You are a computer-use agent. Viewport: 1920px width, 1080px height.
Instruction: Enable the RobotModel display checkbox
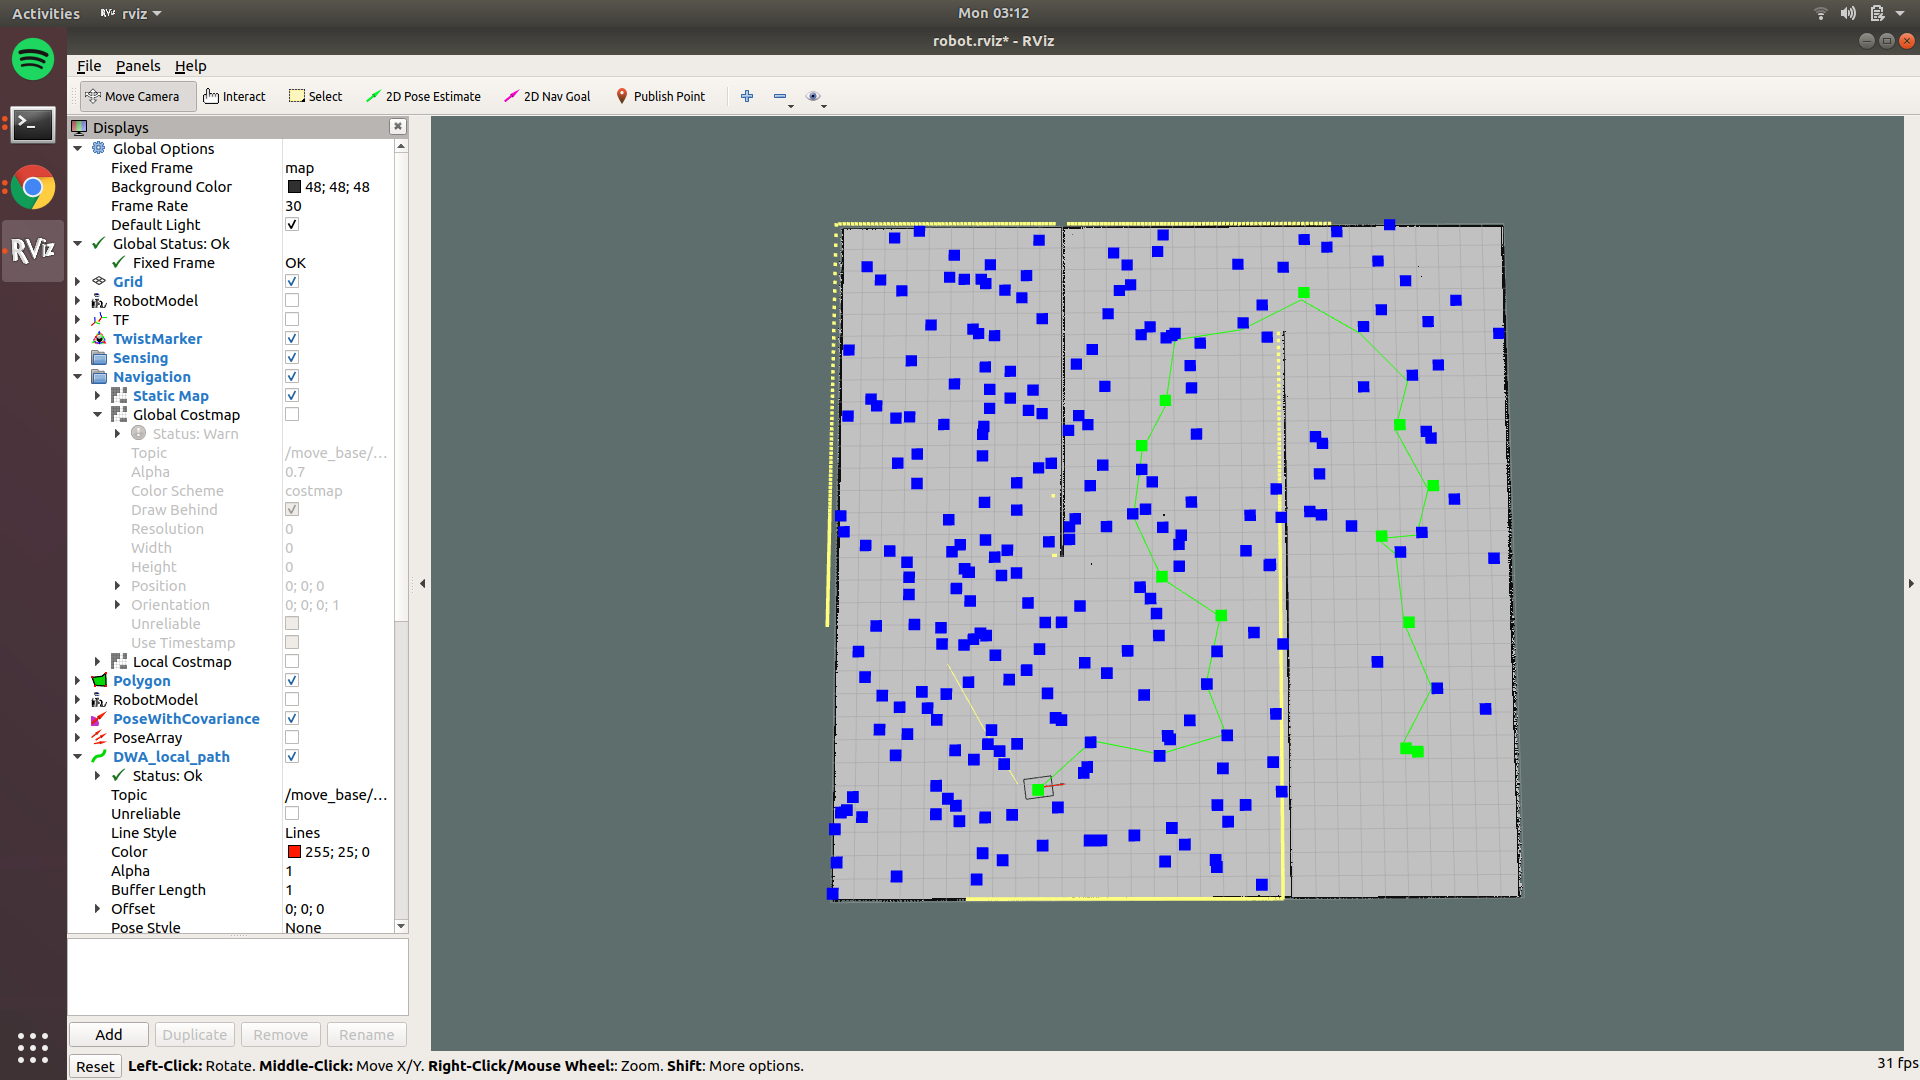(x=292, y=300)
